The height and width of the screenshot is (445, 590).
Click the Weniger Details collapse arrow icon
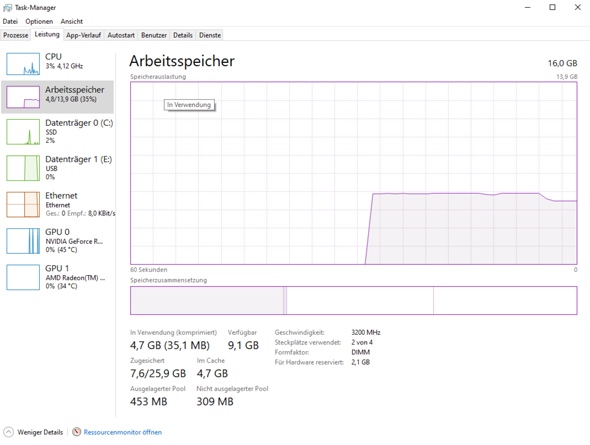8,432
